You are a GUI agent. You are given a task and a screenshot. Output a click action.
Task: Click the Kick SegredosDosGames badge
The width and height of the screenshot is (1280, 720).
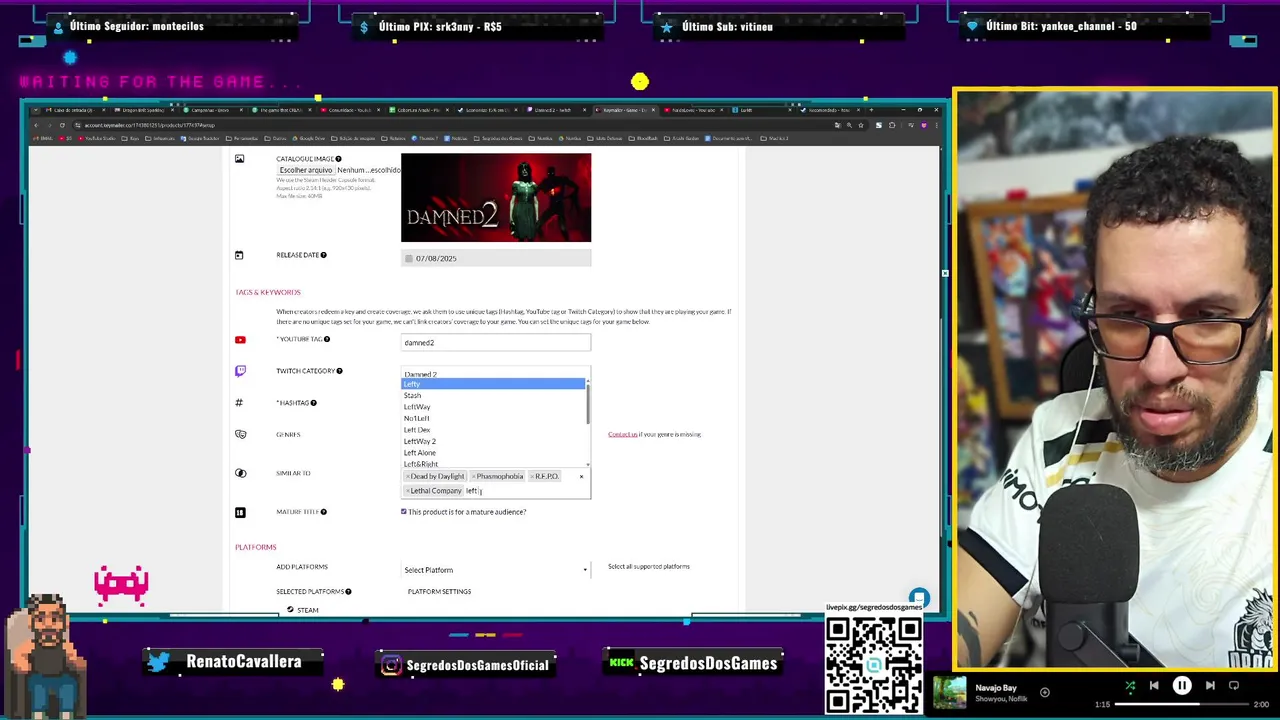pos(693,663)
